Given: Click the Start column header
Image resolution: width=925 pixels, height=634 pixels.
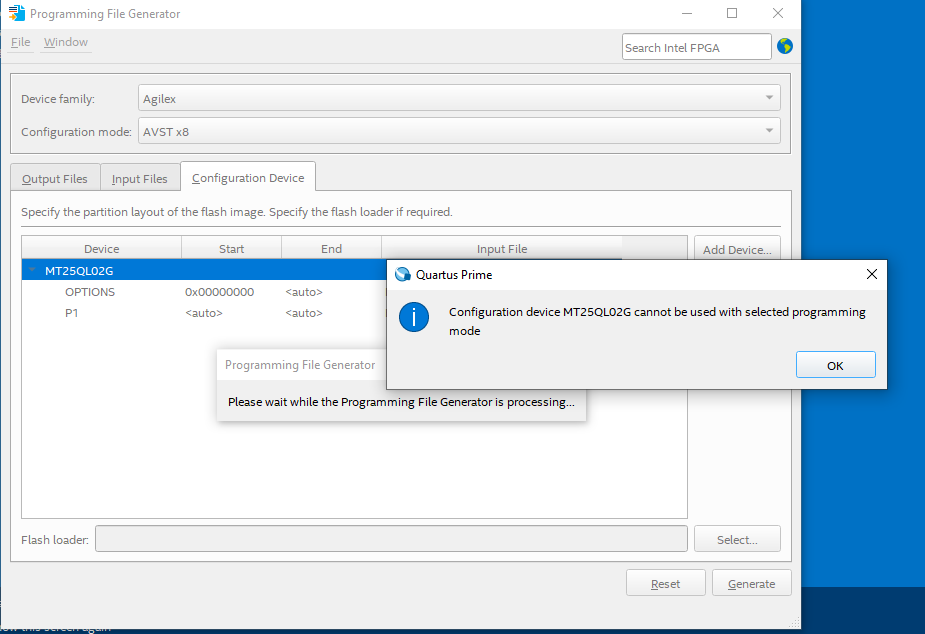Looking at the screenshot, I should [x=231, y=248].
